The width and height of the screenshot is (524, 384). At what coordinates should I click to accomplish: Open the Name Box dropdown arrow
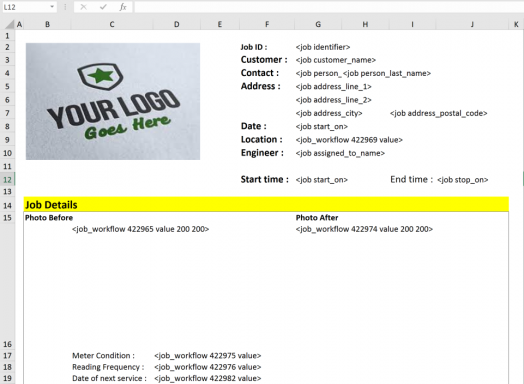tap(52, 7)
